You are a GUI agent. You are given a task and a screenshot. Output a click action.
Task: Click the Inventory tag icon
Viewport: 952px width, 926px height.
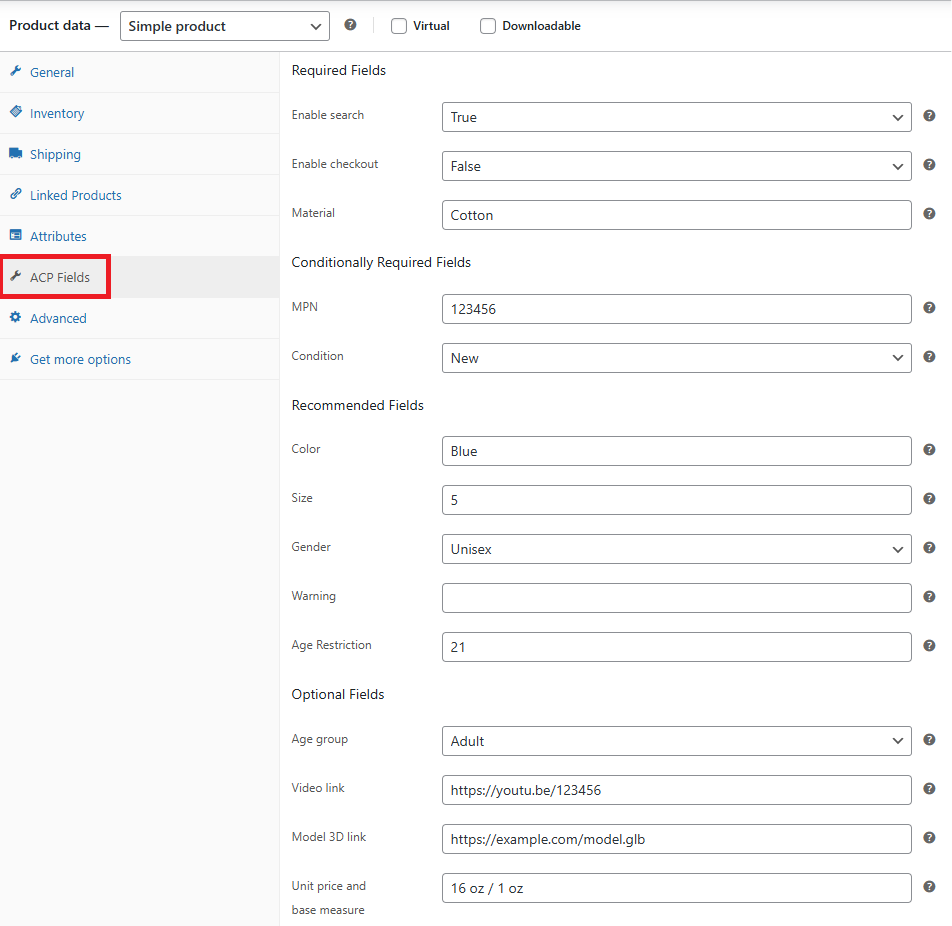(14, 112)
